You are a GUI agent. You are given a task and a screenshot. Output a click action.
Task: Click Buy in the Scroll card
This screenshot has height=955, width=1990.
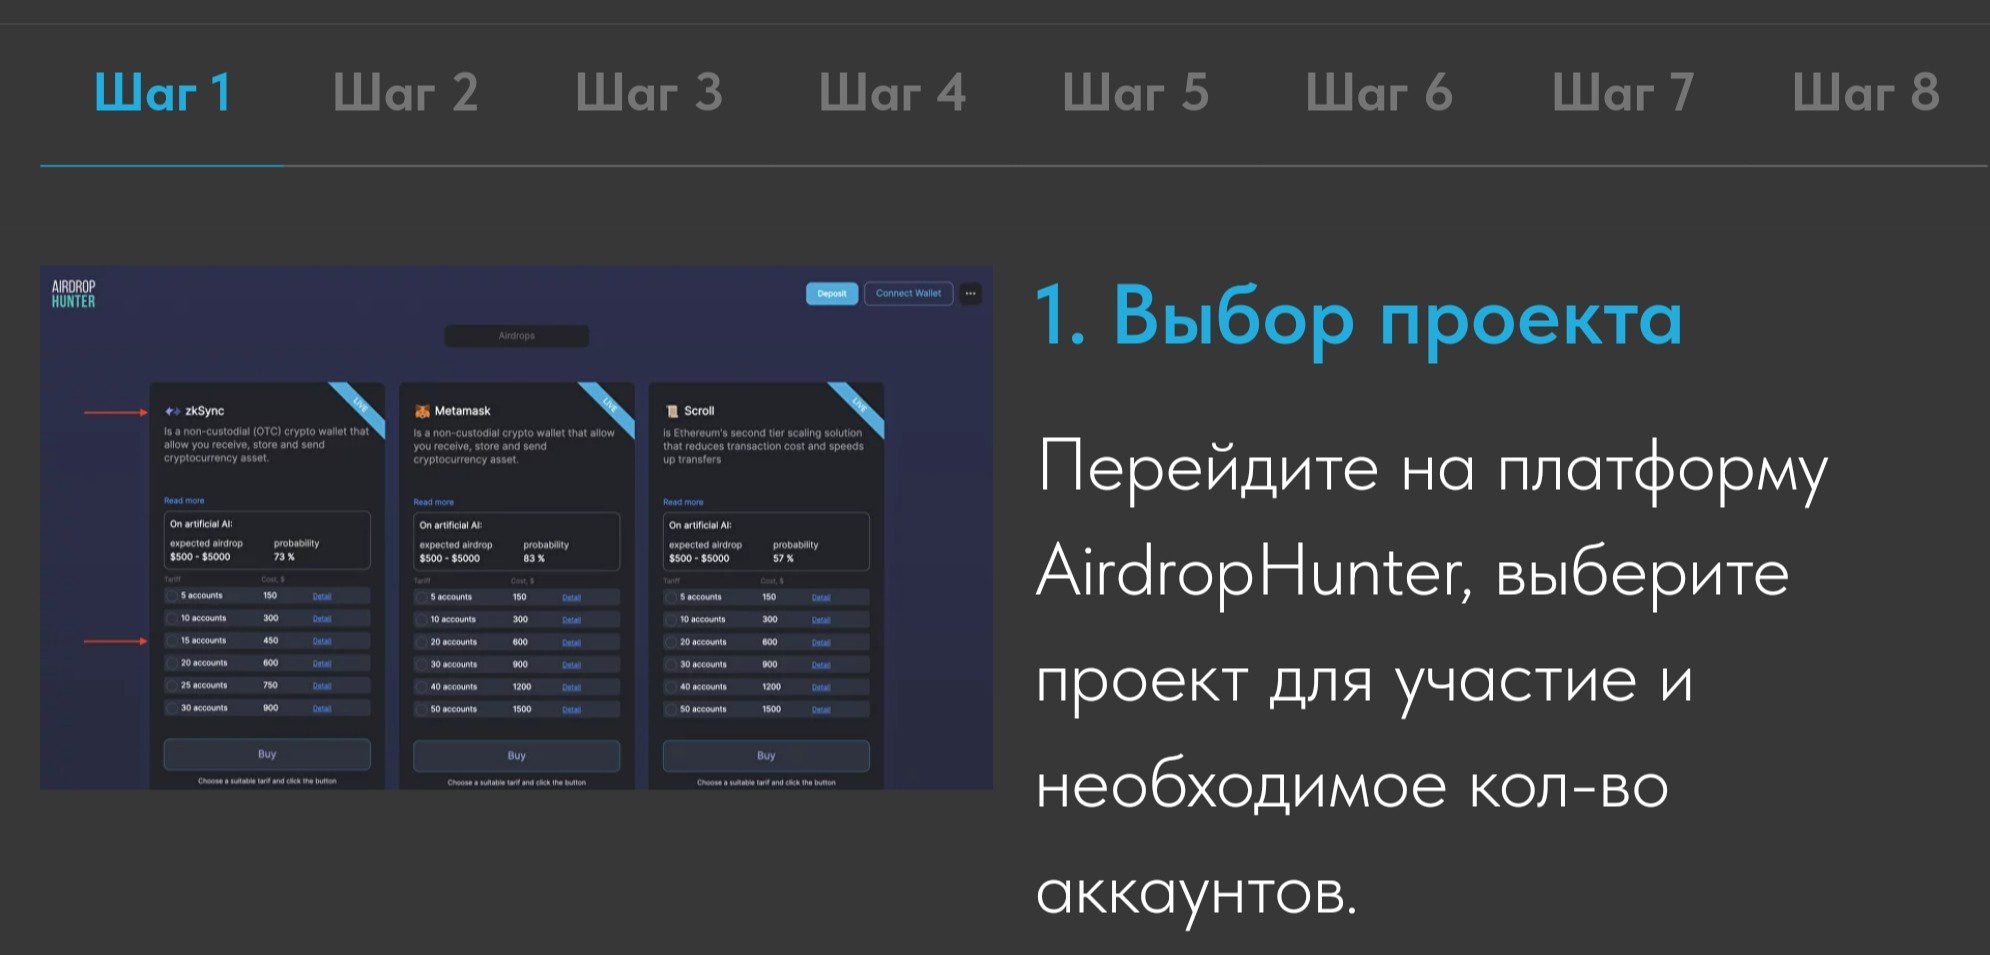click(766, 756)
